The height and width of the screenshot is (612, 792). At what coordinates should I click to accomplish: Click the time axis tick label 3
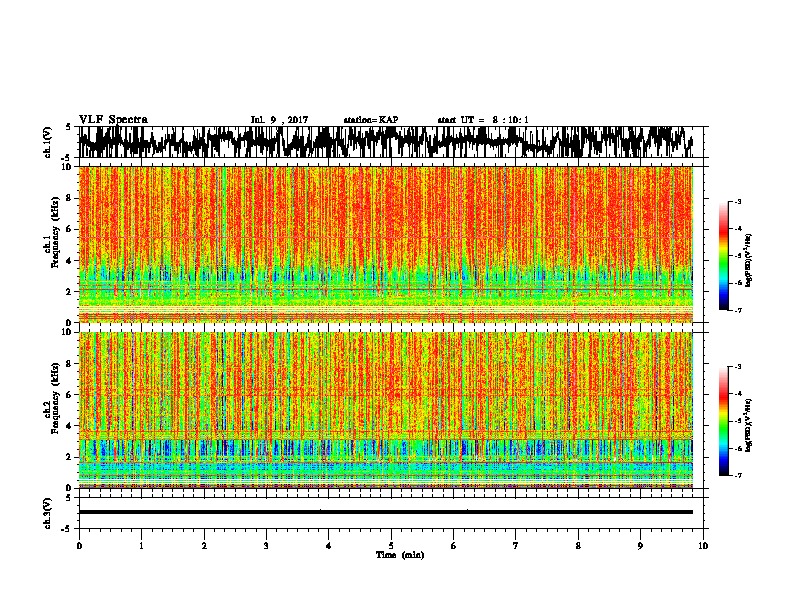coord(266,546)
